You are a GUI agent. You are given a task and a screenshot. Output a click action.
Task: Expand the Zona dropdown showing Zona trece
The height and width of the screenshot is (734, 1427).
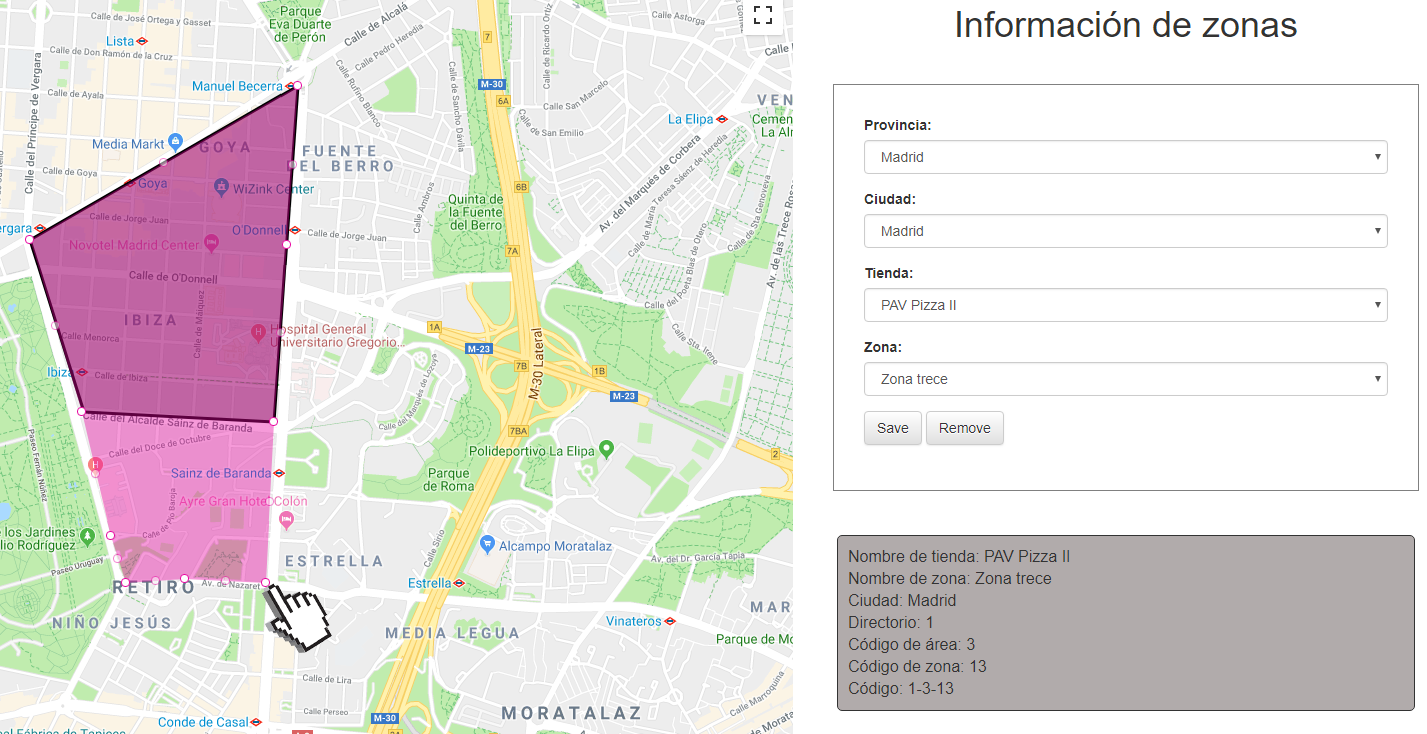(1125, 379)
